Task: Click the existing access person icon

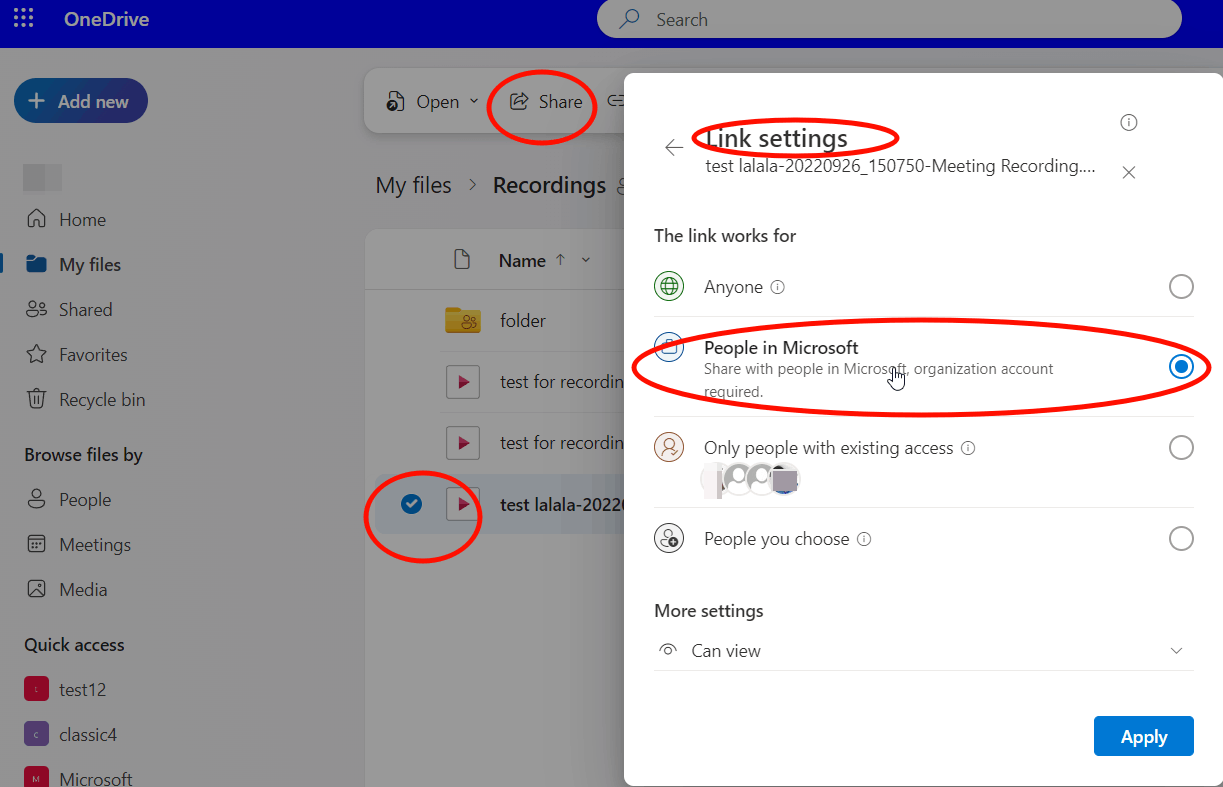Action: point(669,447)
